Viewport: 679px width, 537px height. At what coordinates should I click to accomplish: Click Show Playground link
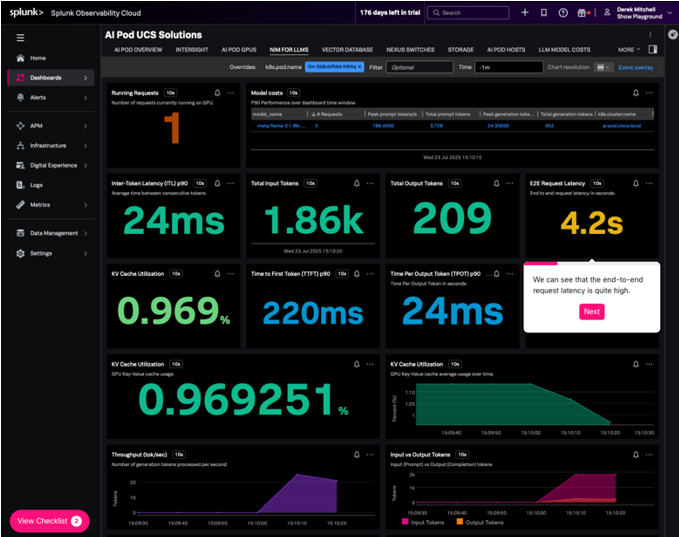click(639, 16)
